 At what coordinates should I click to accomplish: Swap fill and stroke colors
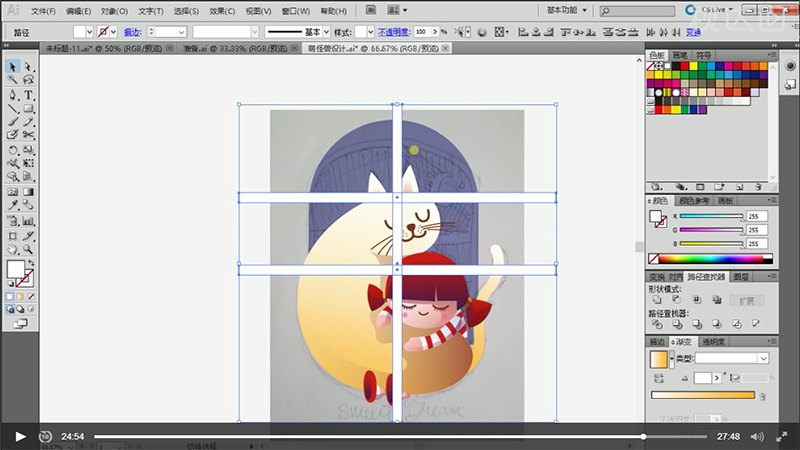[x=31, y=263]
